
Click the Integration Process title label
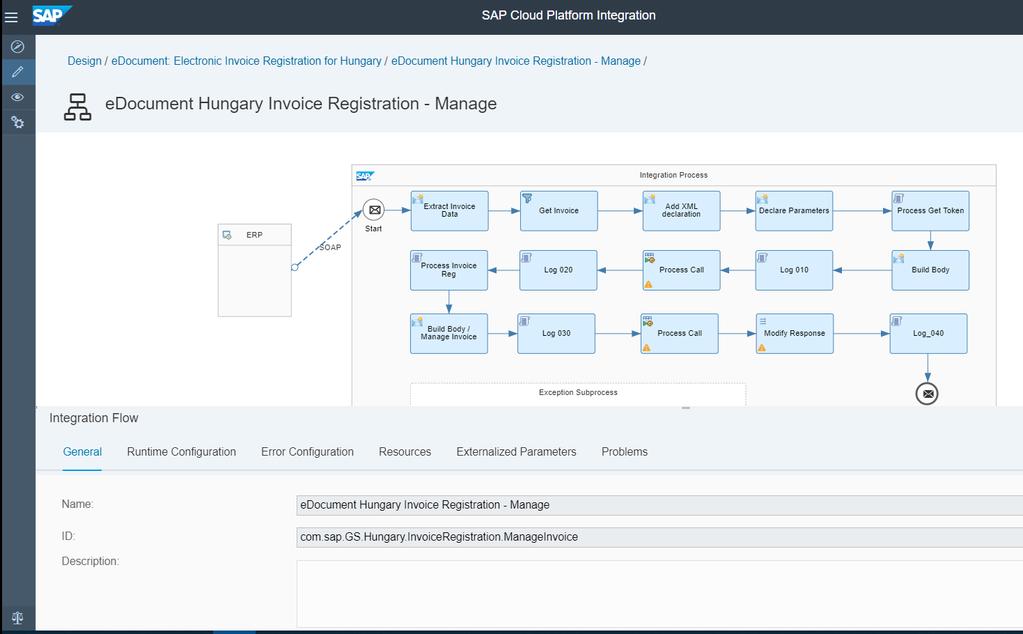click(673, 175)
